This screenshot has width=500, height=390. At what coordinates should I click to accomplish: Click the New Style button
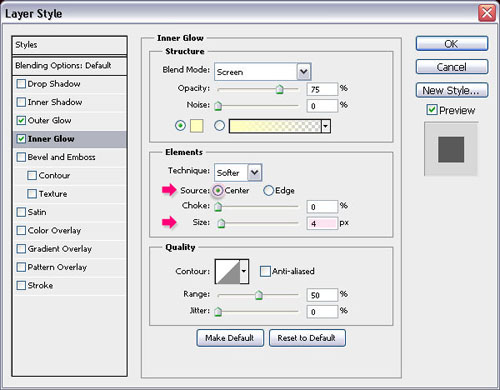(452, 90)
